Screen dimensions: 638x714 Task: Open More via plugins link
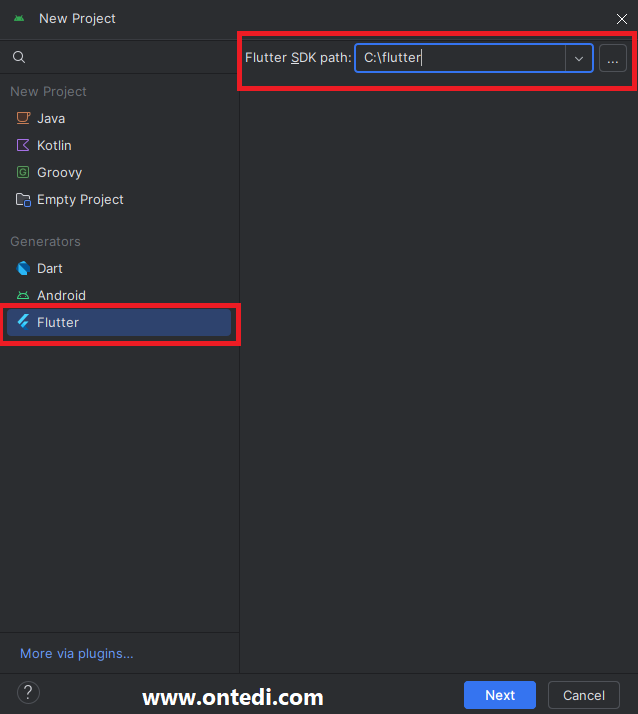tap(77, 653)
